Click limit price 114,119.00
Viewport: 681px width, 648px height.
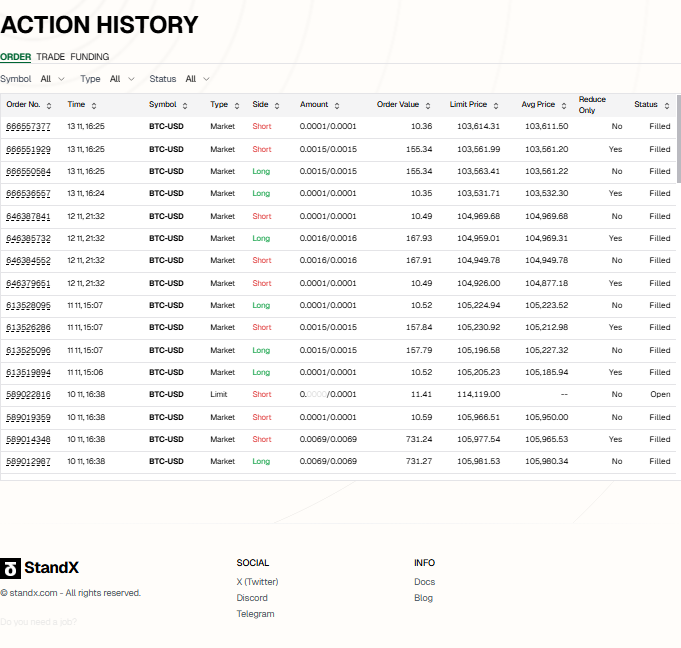[478, 394]
